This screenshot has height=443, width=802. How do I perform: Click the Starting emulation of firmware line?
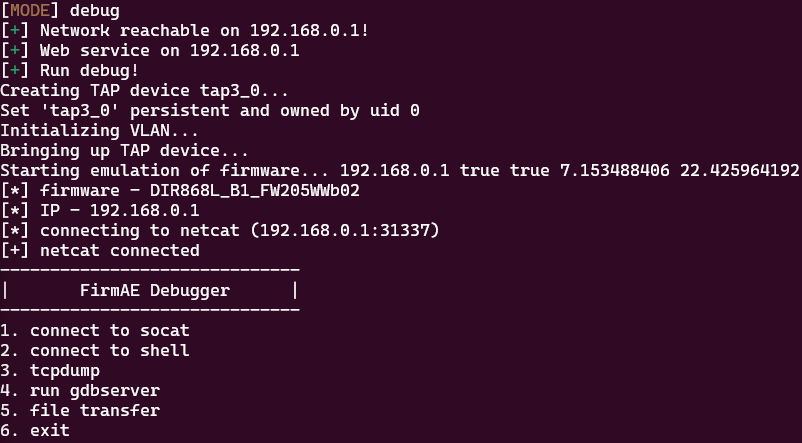399,170
